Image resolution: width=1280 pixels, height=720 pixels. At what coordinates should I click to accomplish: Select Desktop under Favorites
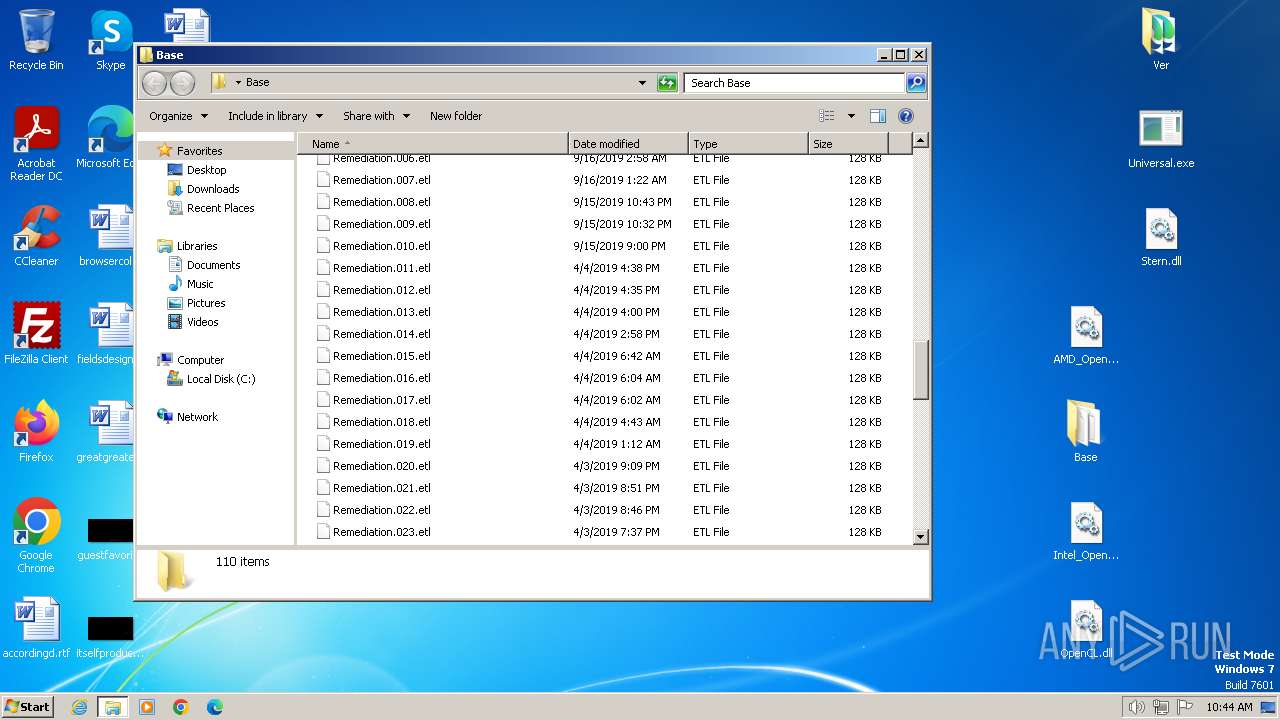pos(206,170)
